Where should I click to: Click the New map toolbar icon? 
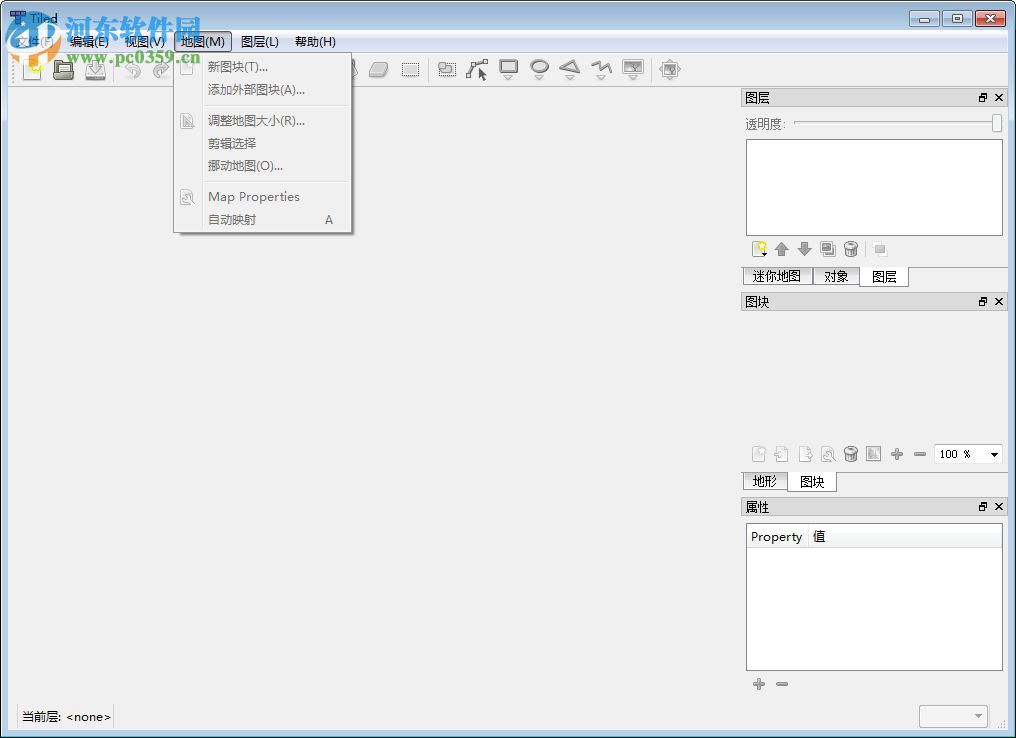[x=32, y=69]
